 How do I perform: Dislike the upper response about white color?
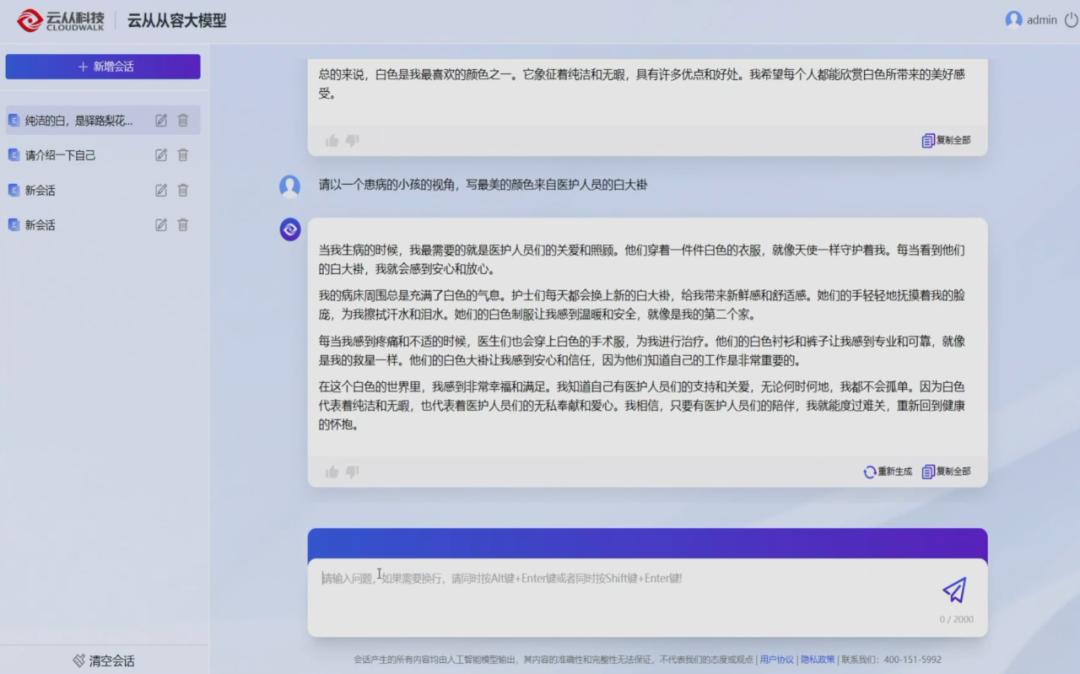(352, 141)
